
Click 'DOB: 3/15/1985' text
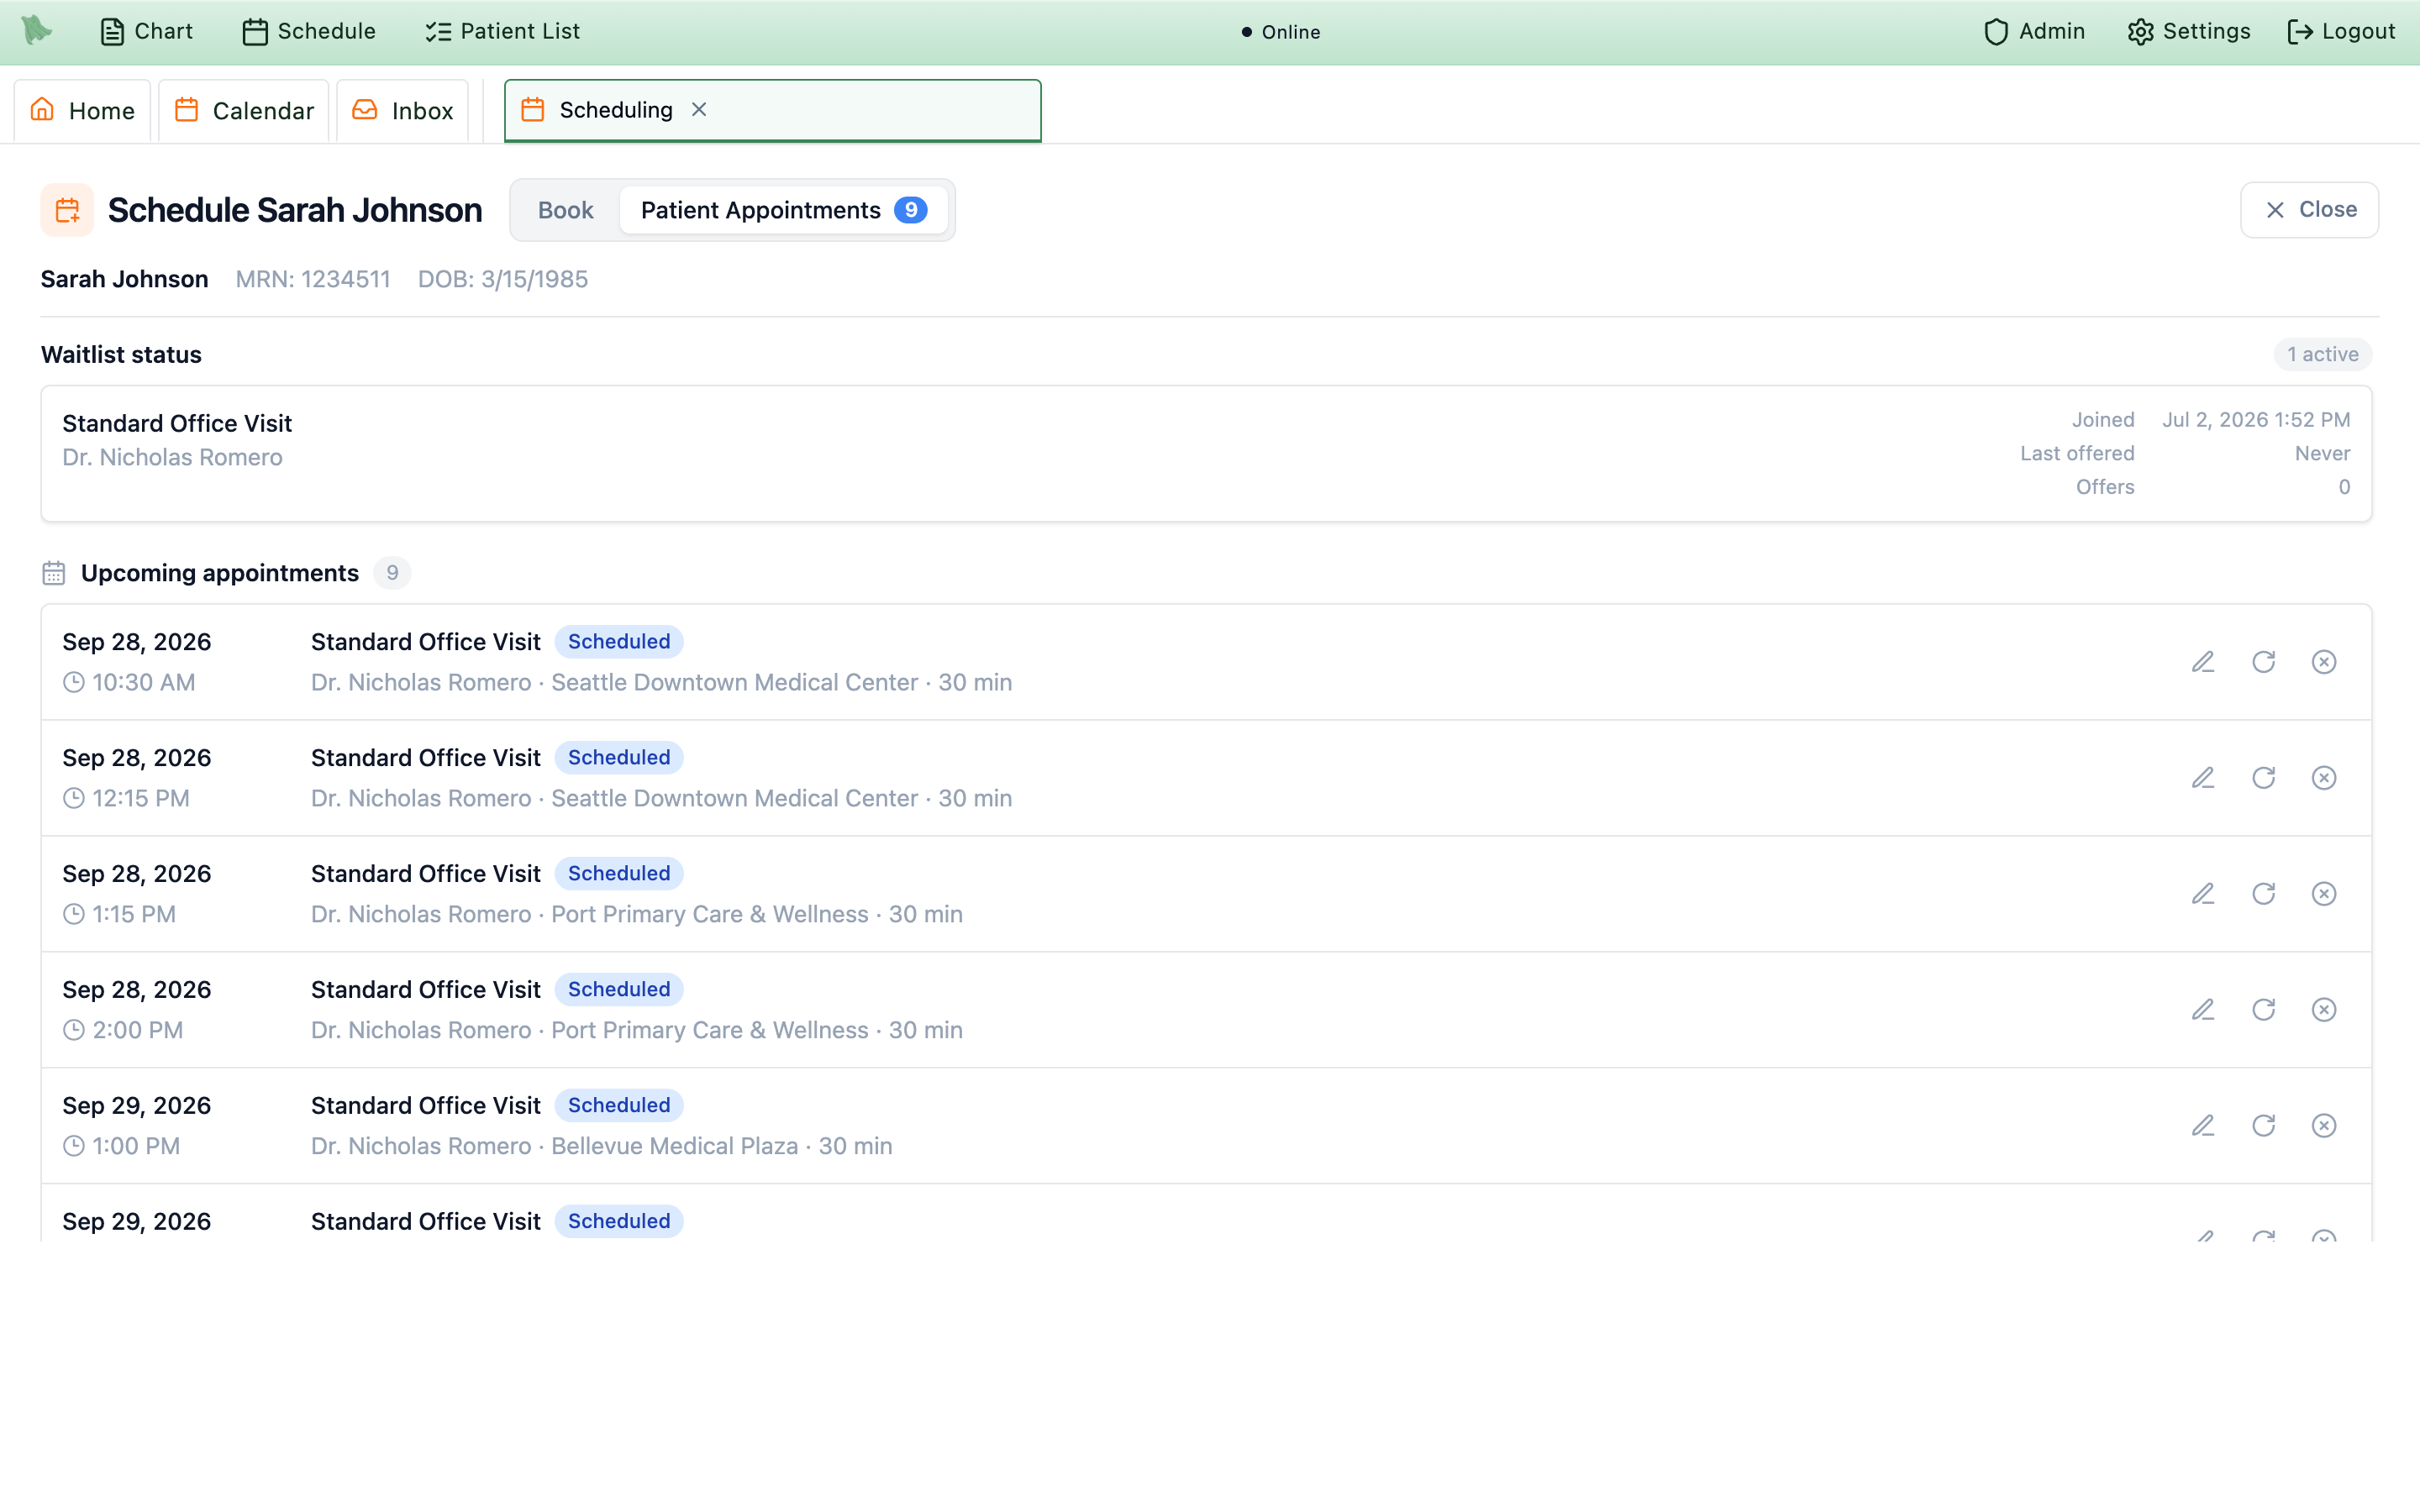coord(503,279)
